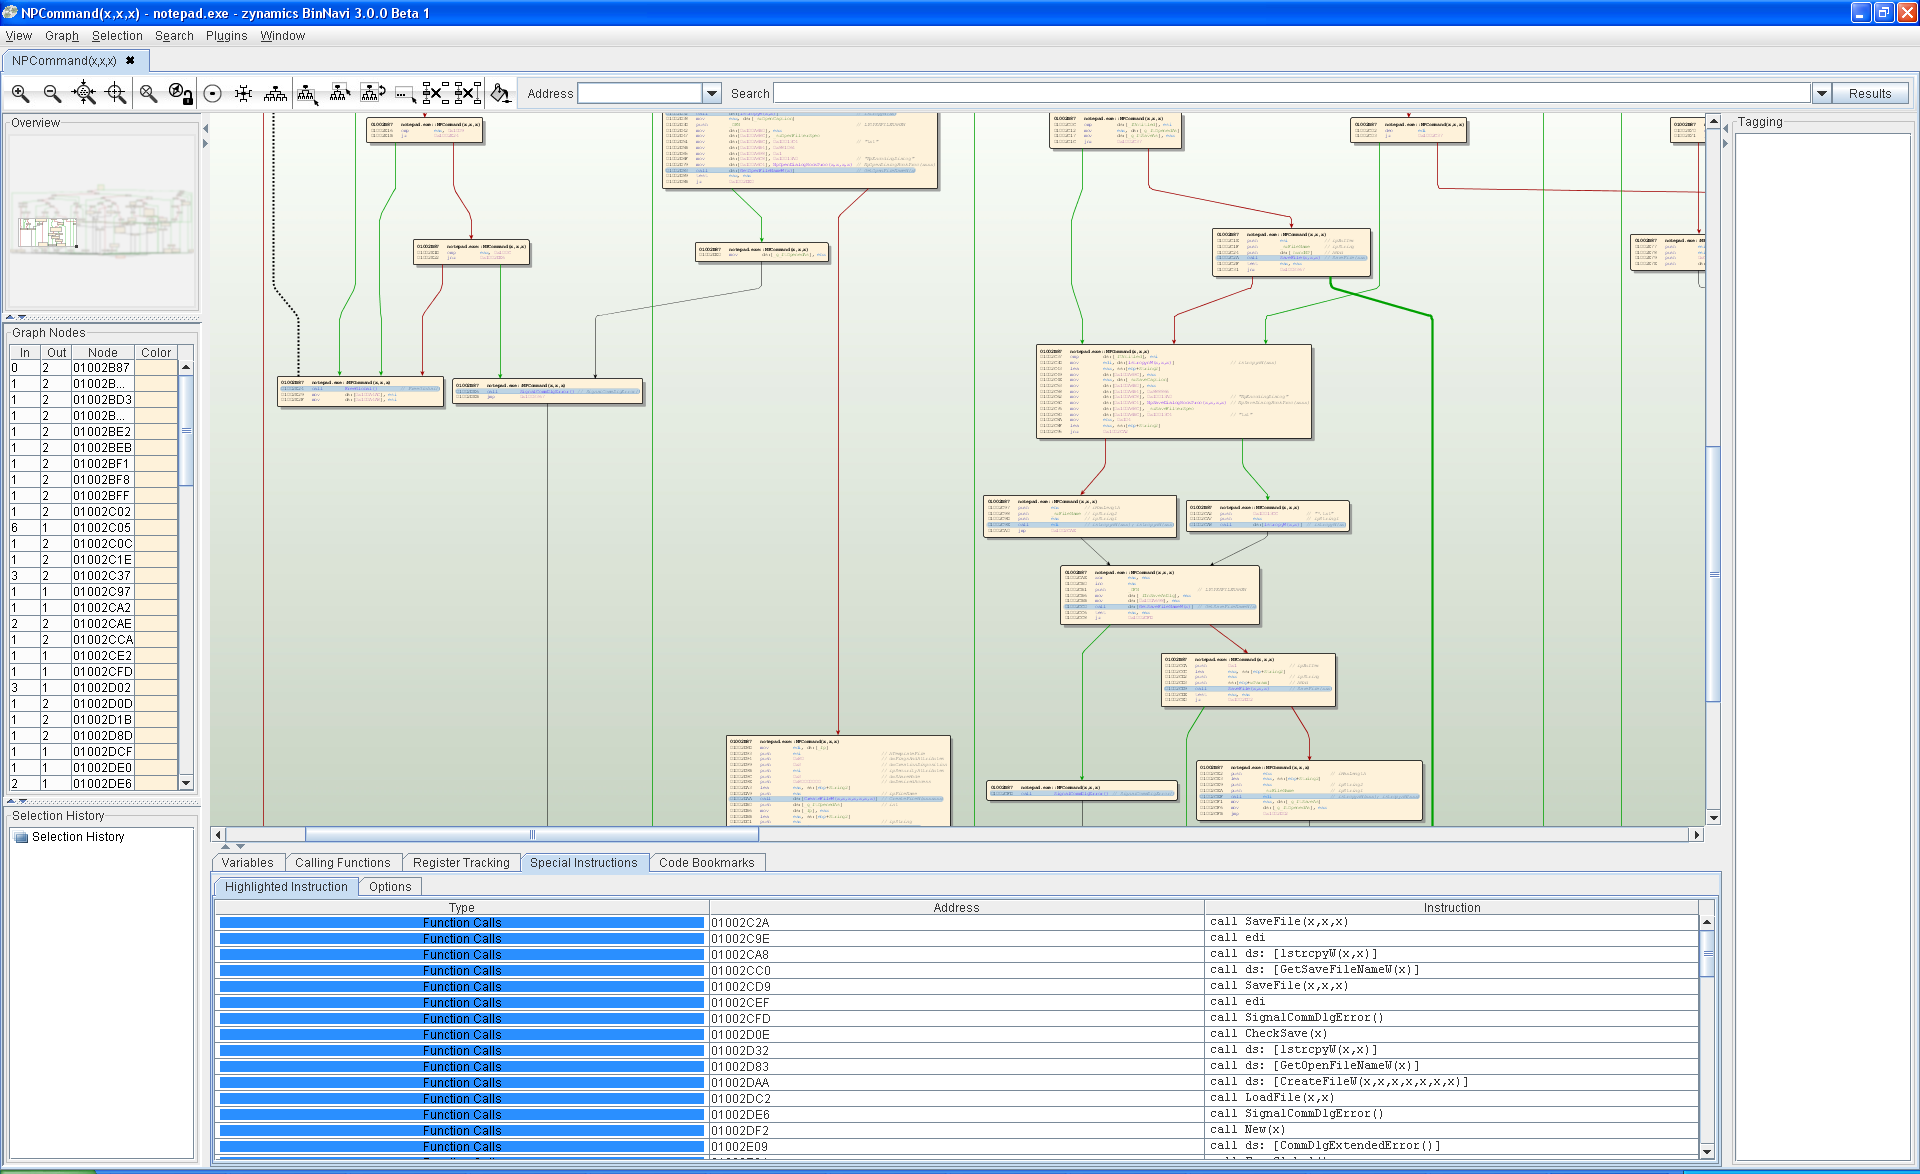Viewport: 1920px width, 1174px height.
Task: Click in the Search input field
Action: click(1290, 94)
